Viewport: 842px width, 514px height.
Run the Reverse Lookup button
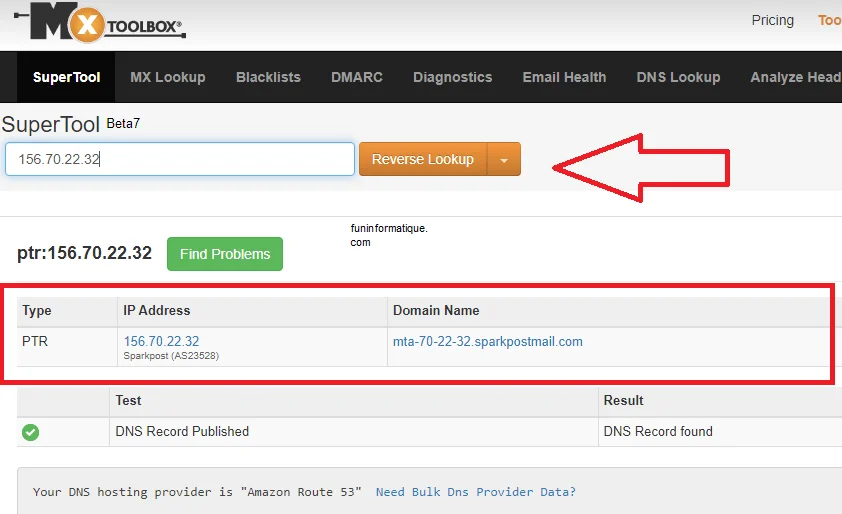click(x=423, y=159)
